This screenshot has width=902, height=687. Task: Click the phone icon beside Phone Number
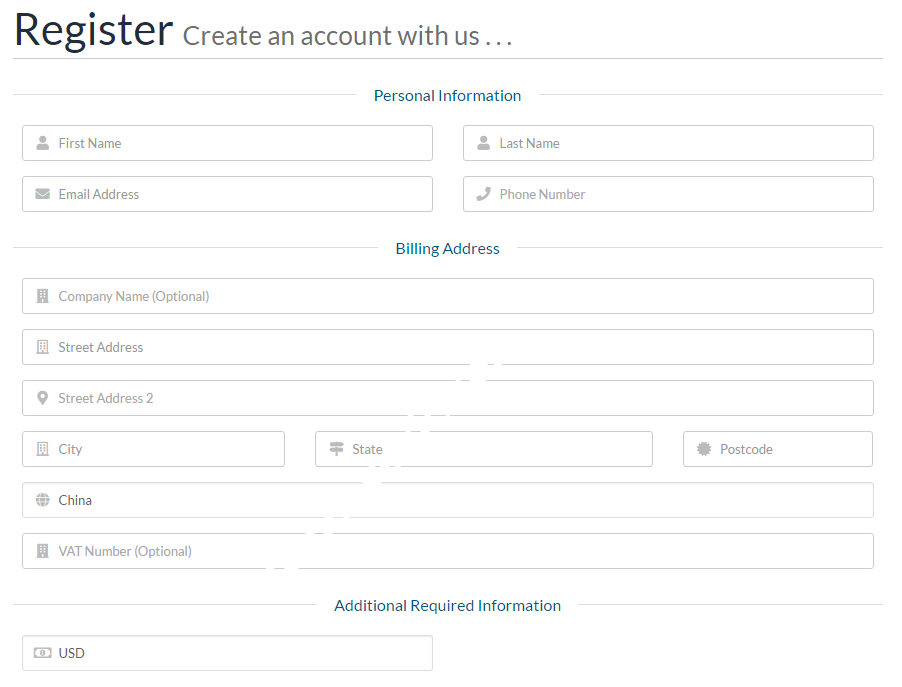click(483, 194)
